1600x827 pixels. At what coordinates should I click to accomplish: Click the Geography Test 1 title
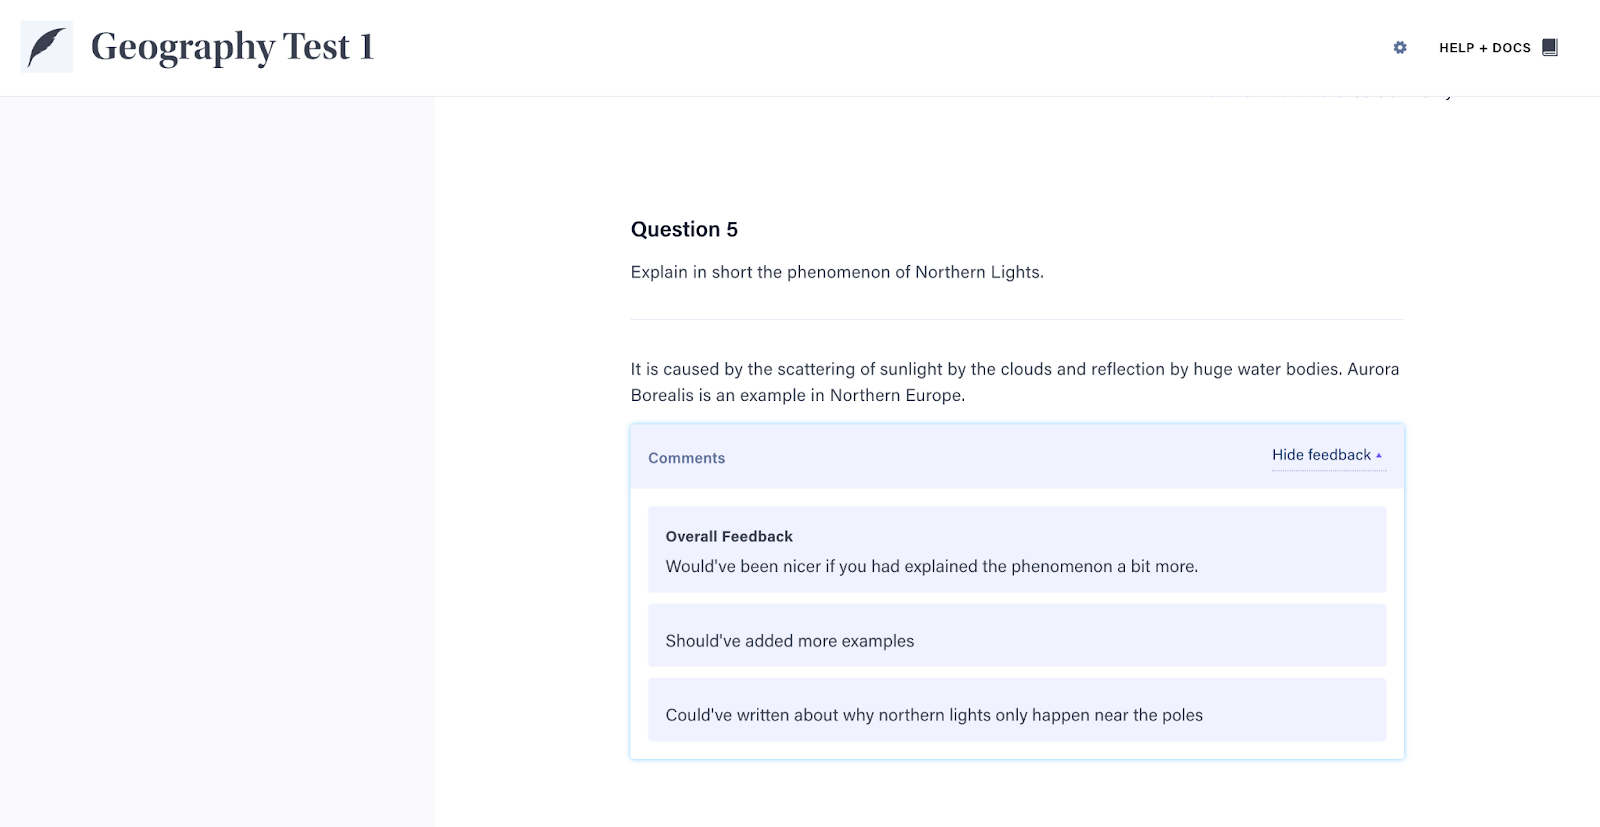(232, 47)
